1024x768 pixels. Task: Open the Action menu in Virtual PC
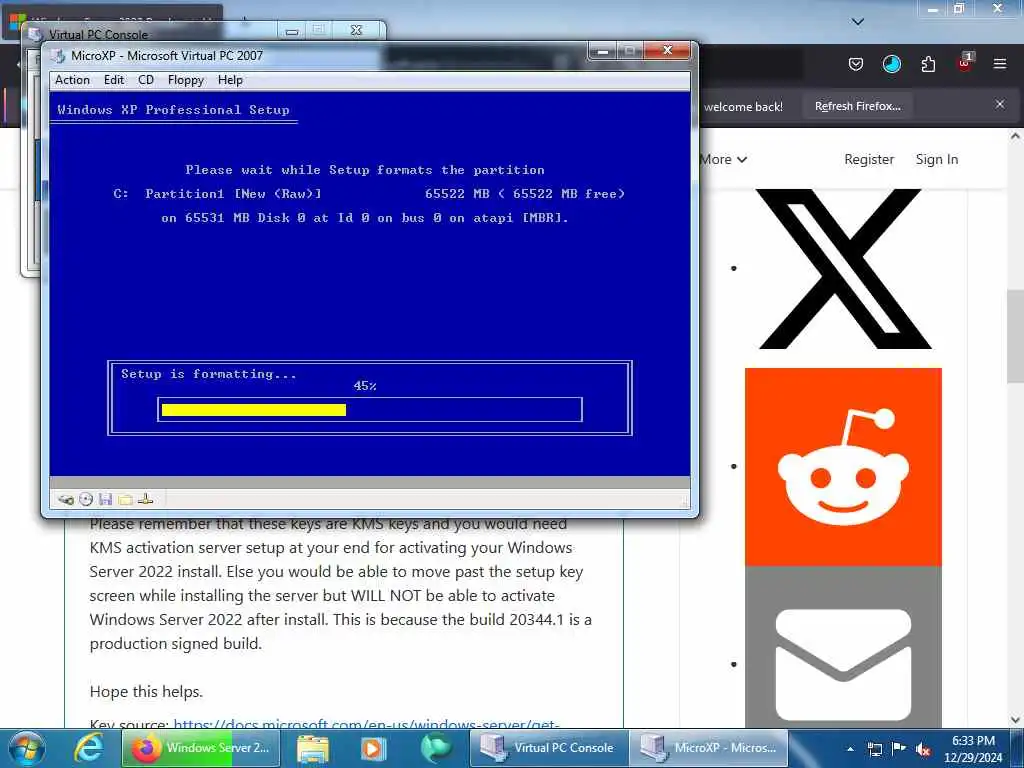pos(72,80)
